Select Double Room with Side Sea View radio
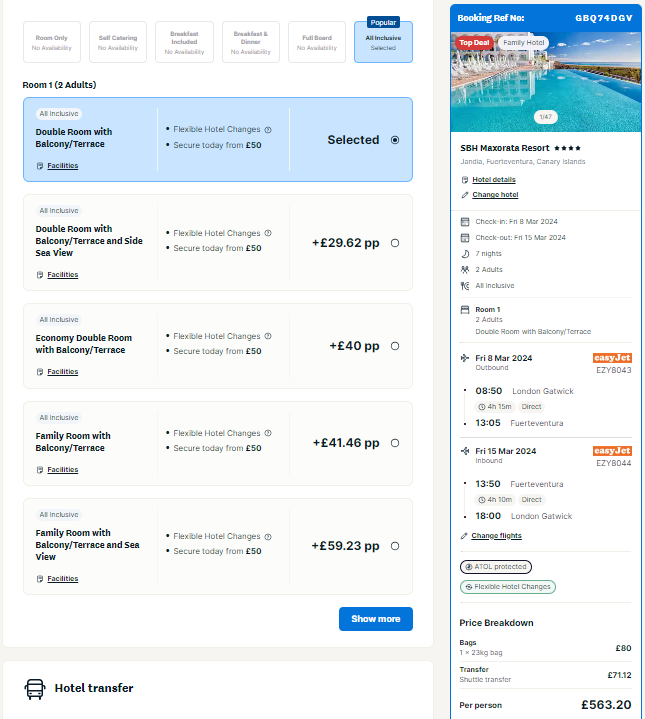Image resolution: width=645 pixels, height=719 pixels. 395,243
